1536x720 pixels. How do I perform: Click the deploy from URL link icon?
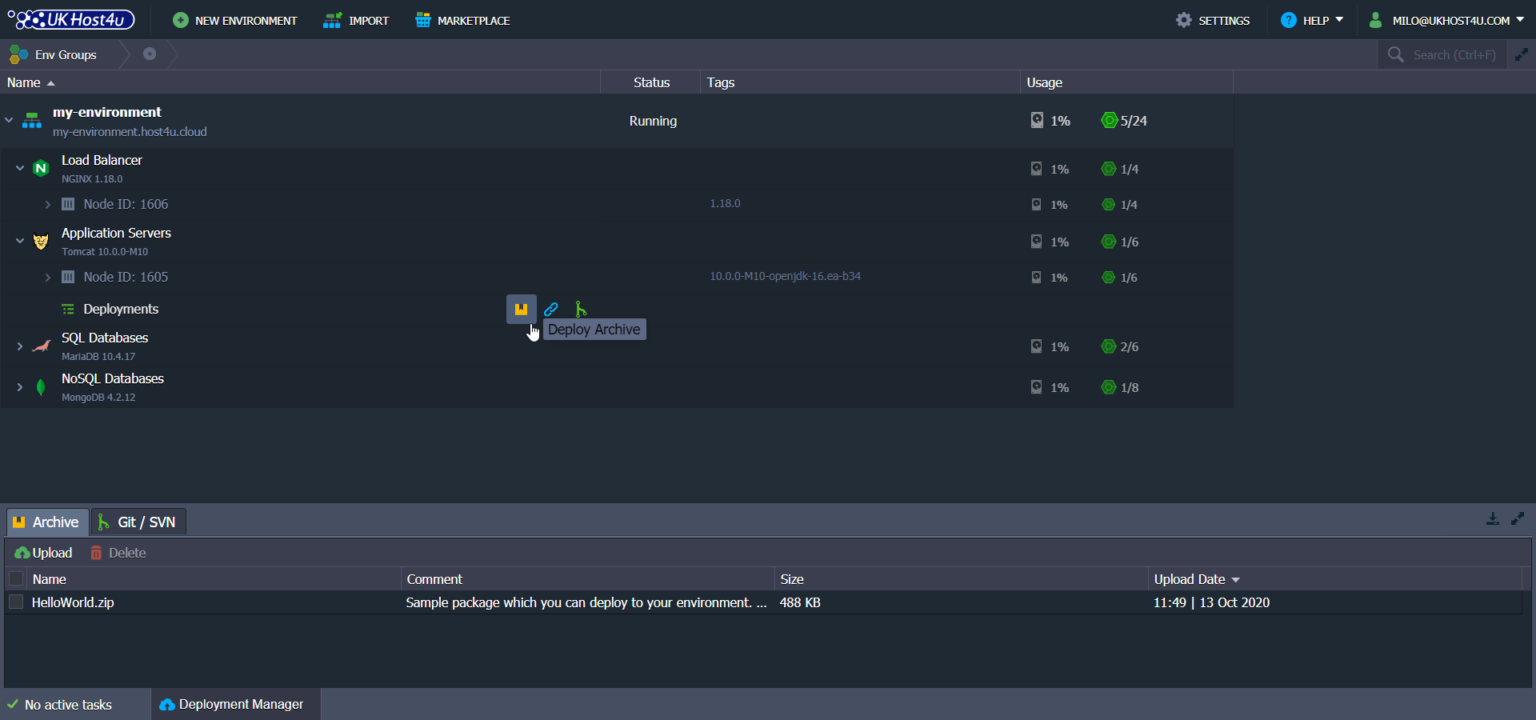click(x=551, y=310)
